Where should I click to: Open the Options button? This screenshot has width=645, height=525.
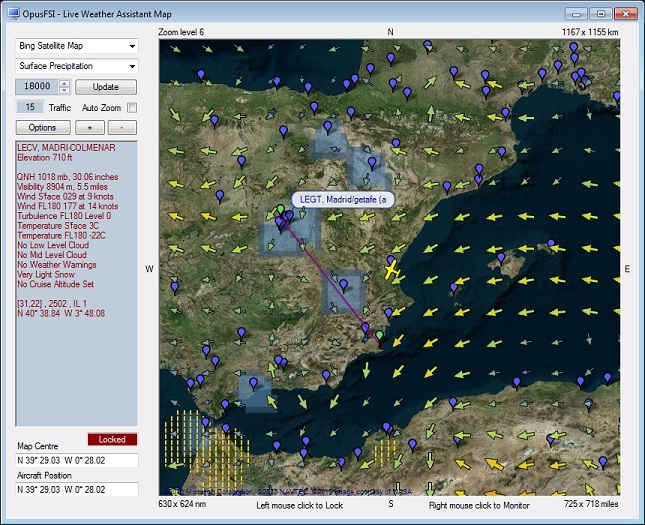point(43,128)
